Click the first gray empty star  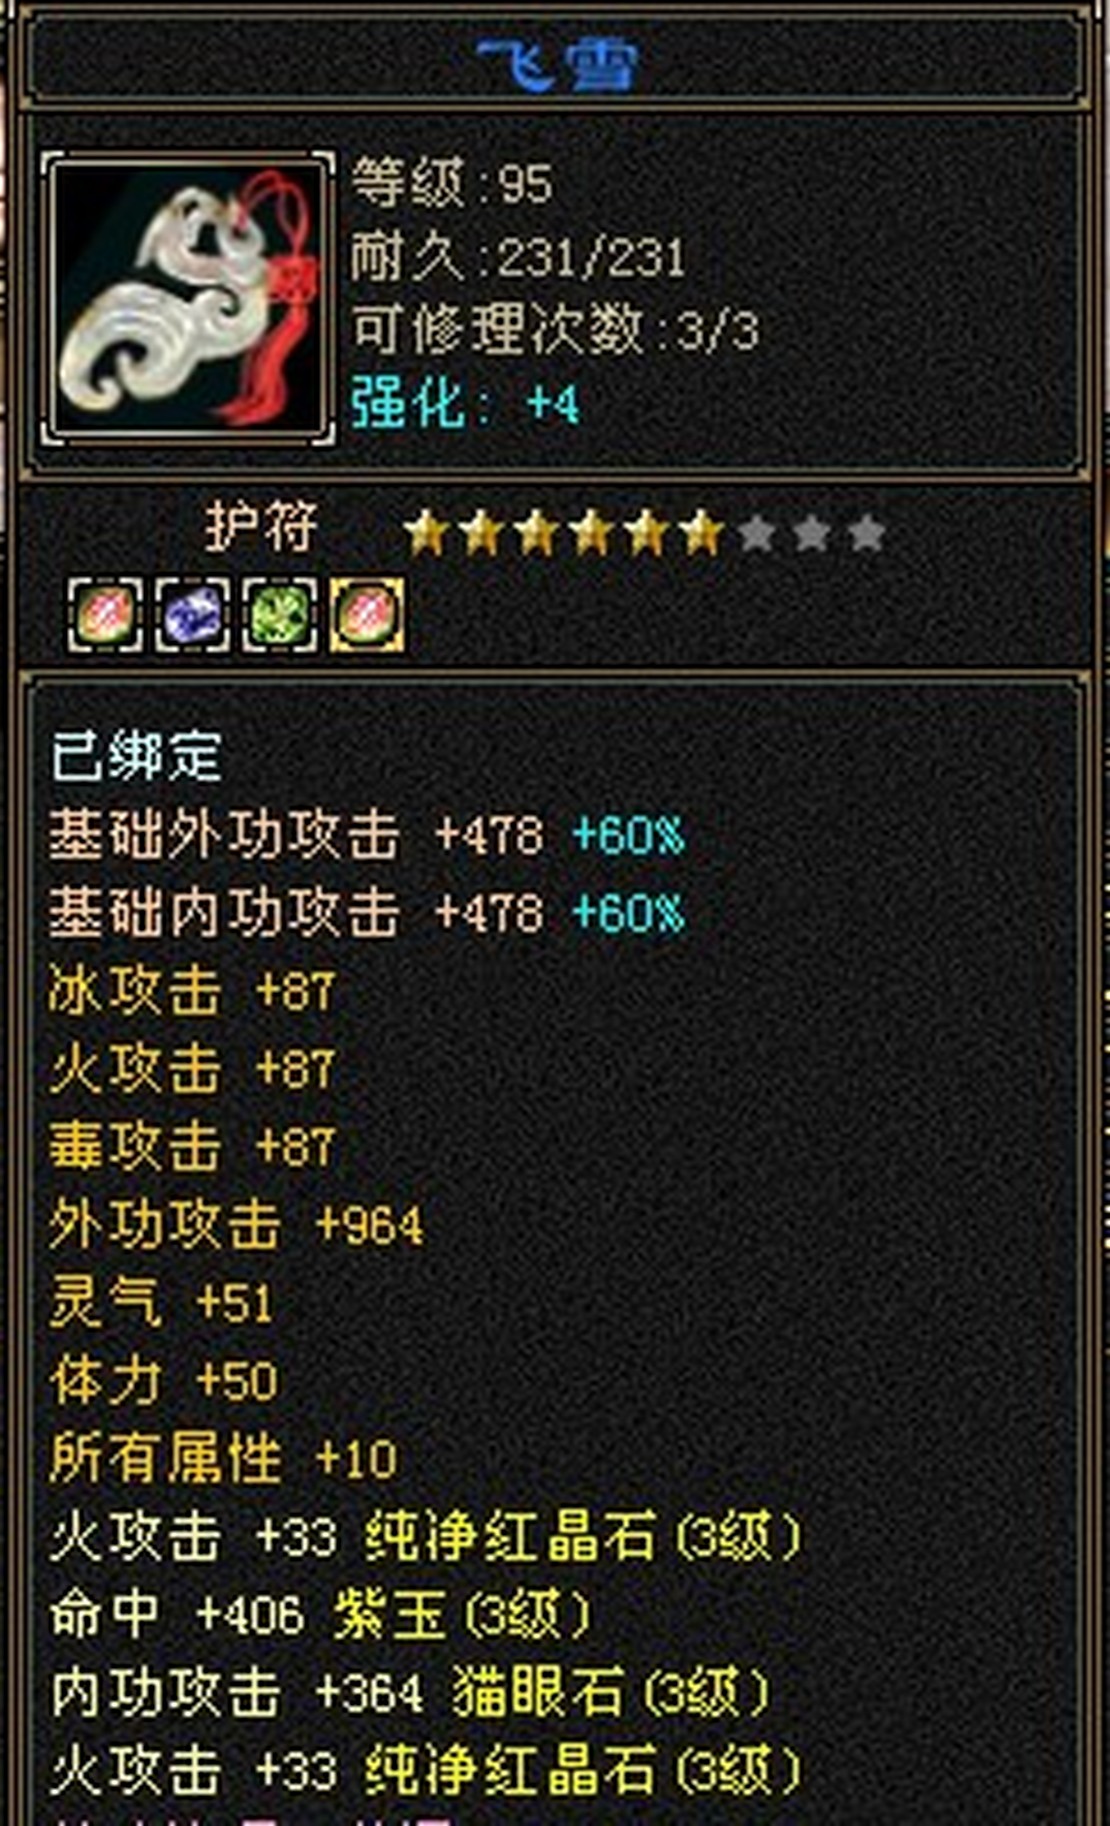tap(757, 533)
